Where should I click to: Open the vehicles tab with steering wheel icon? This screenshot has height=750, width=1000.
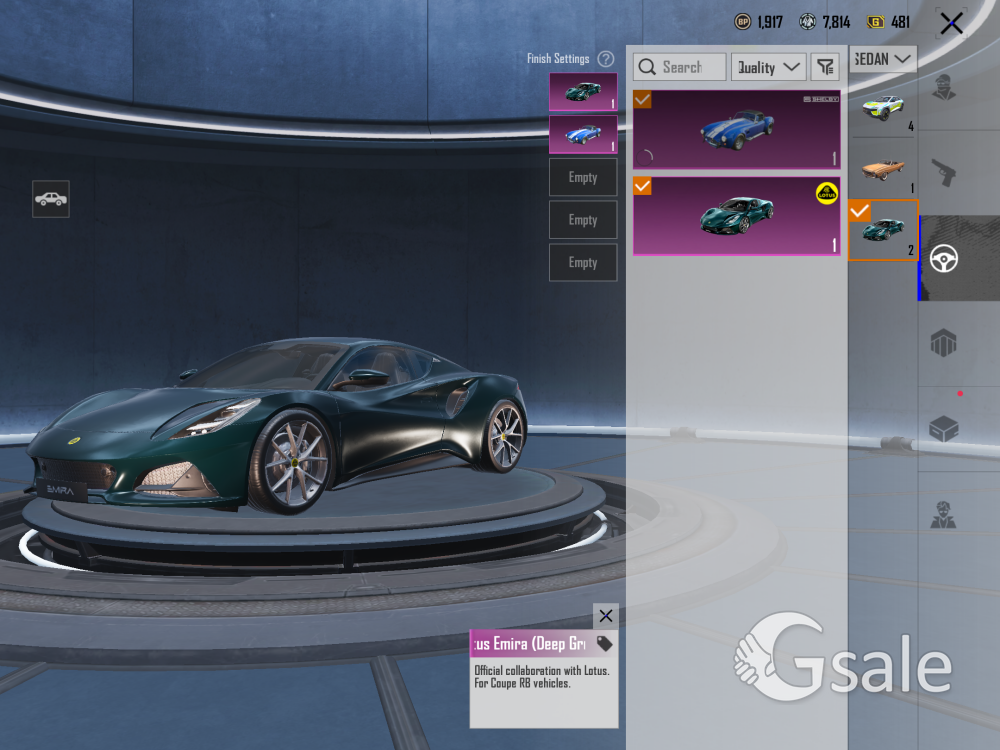point(943,259)
